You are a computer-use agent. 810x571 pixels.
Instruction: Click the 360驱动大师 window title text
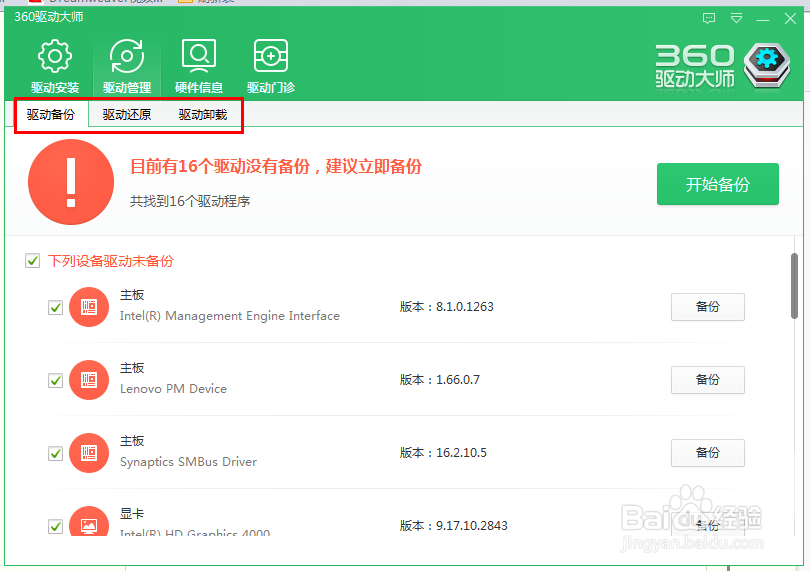point(49,17)
